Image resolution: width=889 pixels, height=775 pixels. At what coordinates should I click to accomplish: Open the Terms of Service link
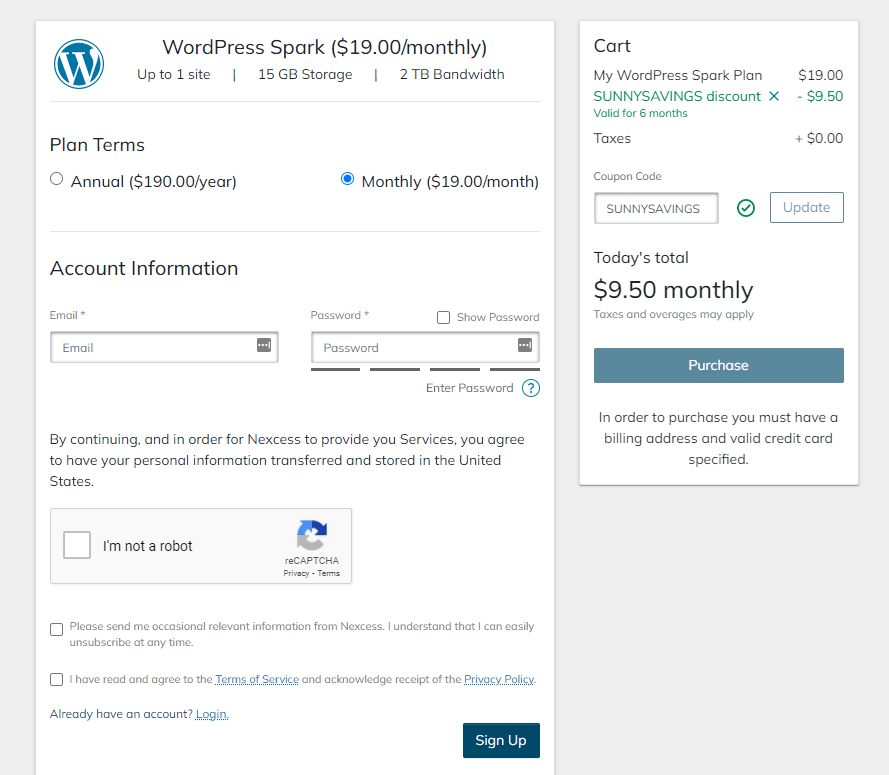257,679
